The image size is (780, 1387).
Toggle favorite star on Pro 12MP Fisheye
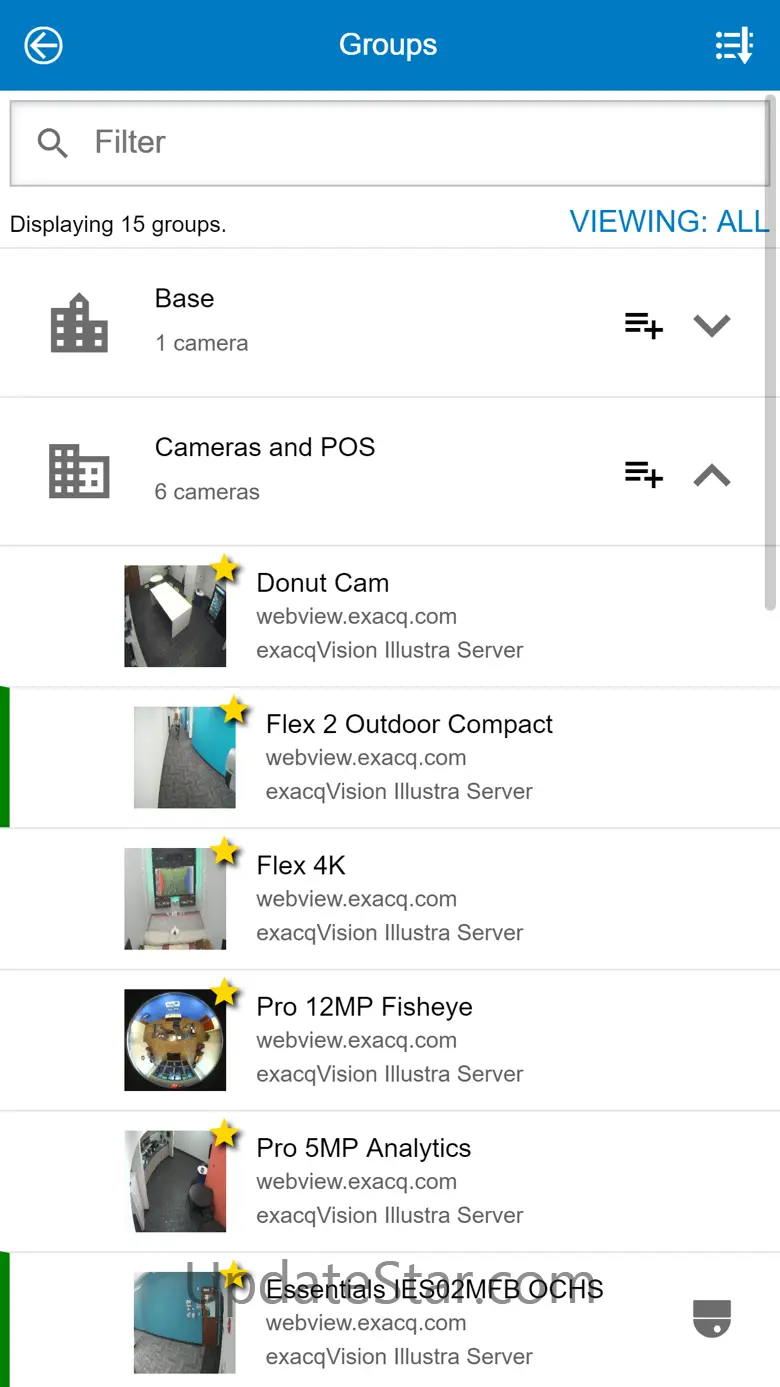click(225, 993)
